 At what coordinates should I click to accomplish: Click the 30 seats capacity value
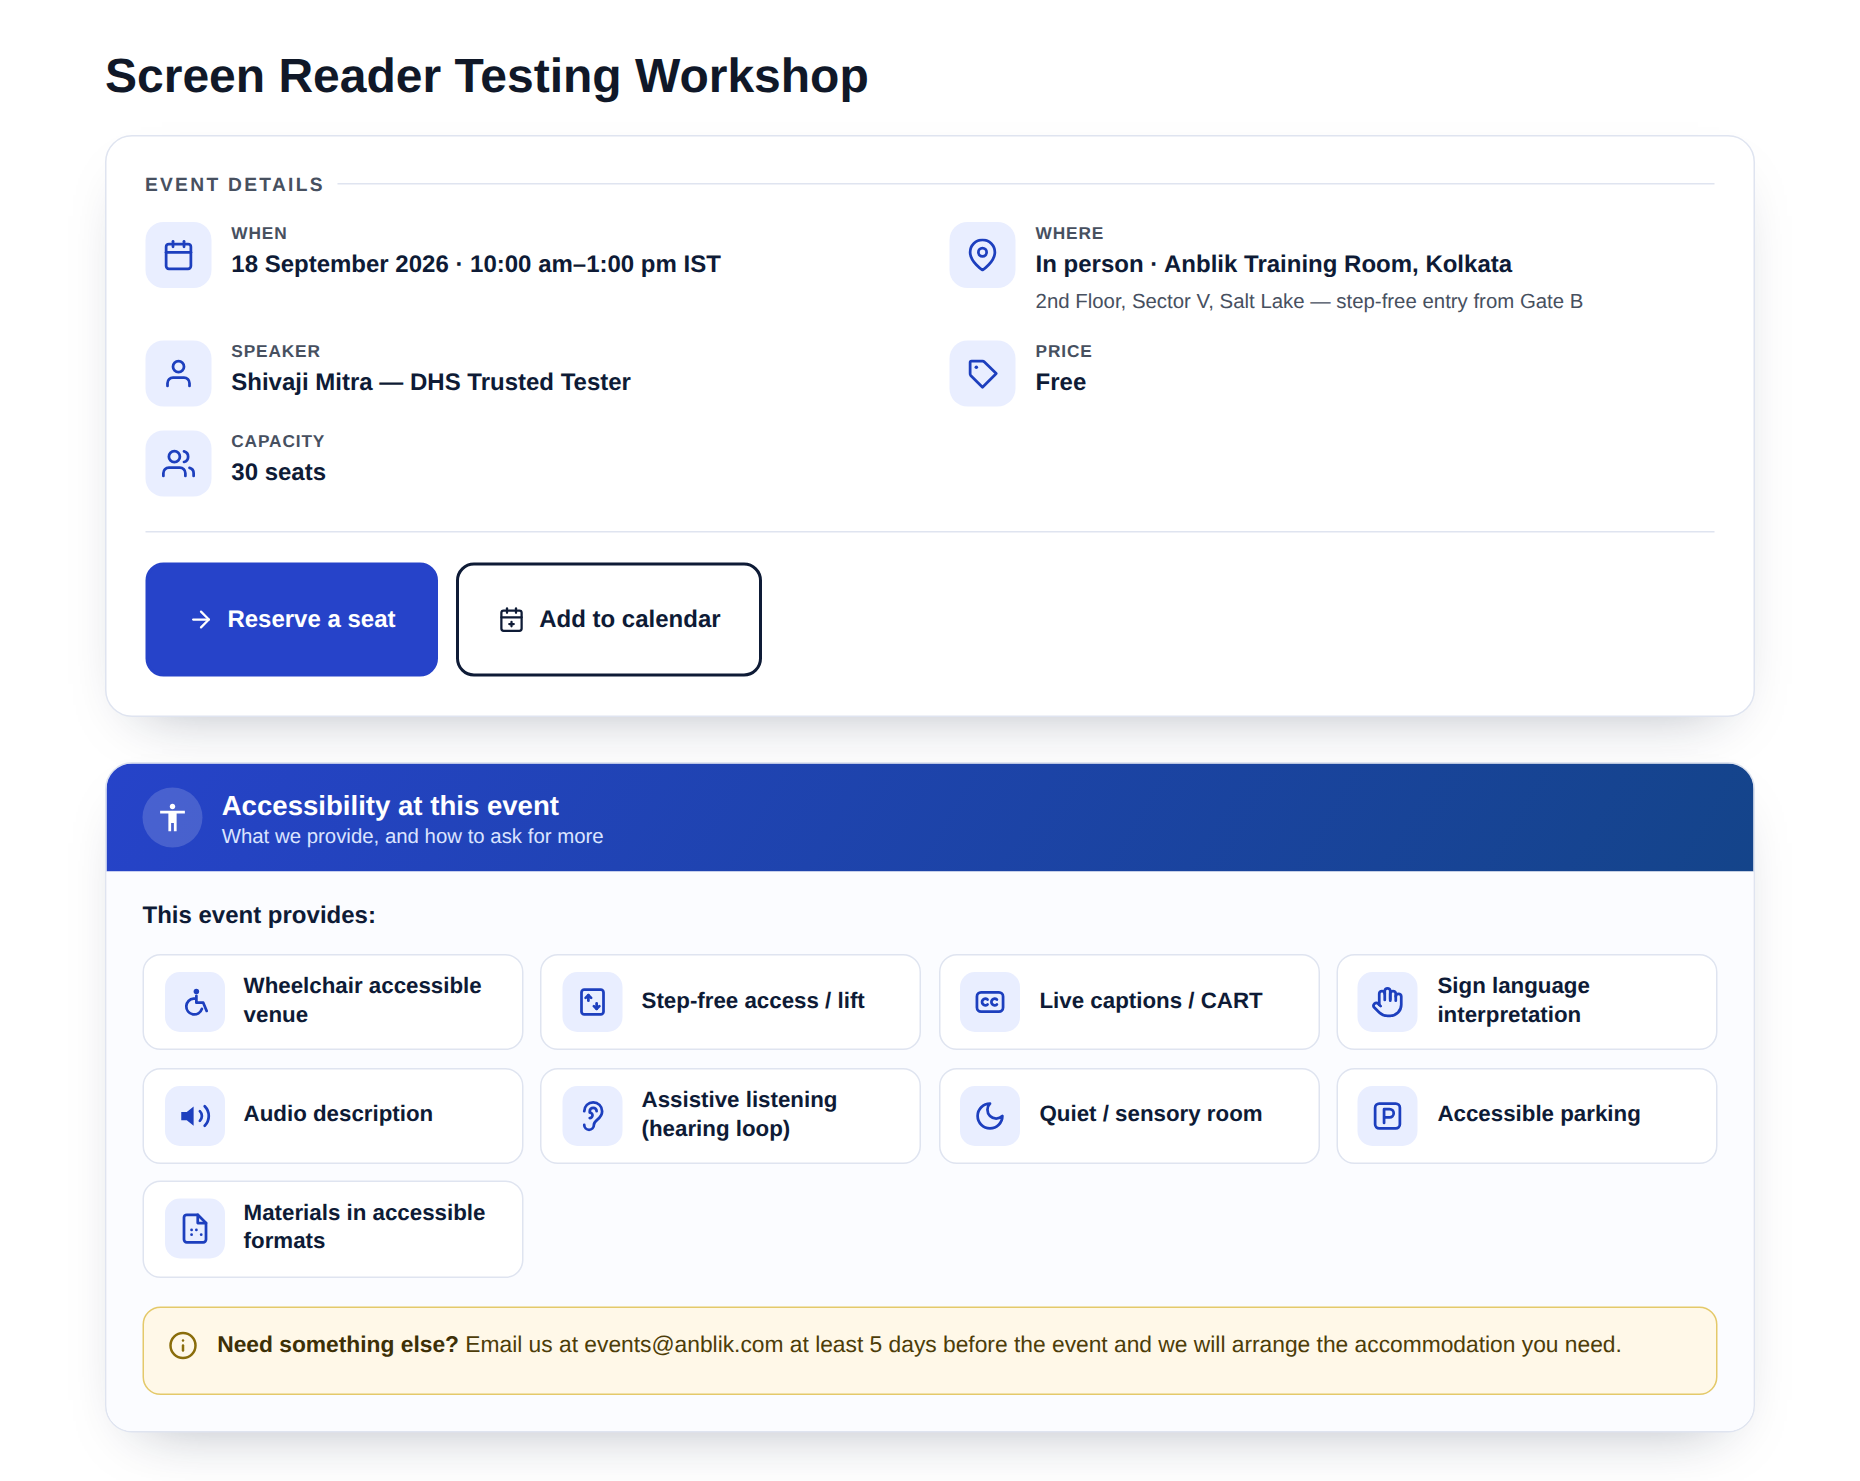(279, 472)
